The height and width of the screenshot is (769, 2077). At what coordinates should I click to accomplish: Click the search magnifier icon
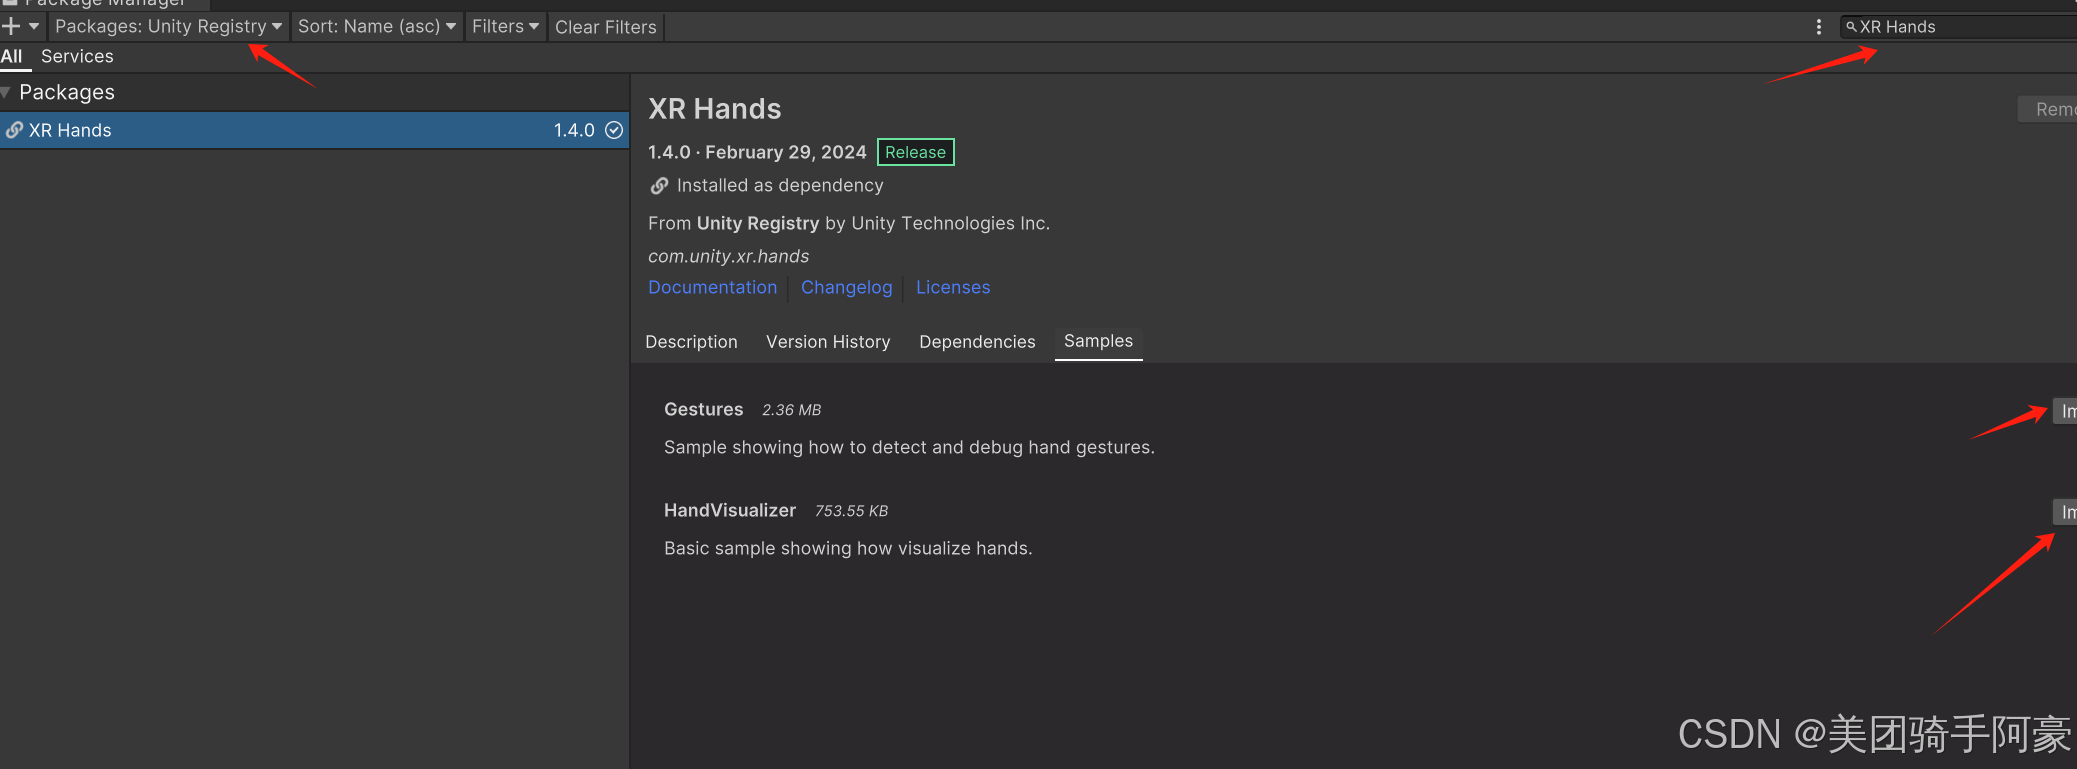(1851, 27)
